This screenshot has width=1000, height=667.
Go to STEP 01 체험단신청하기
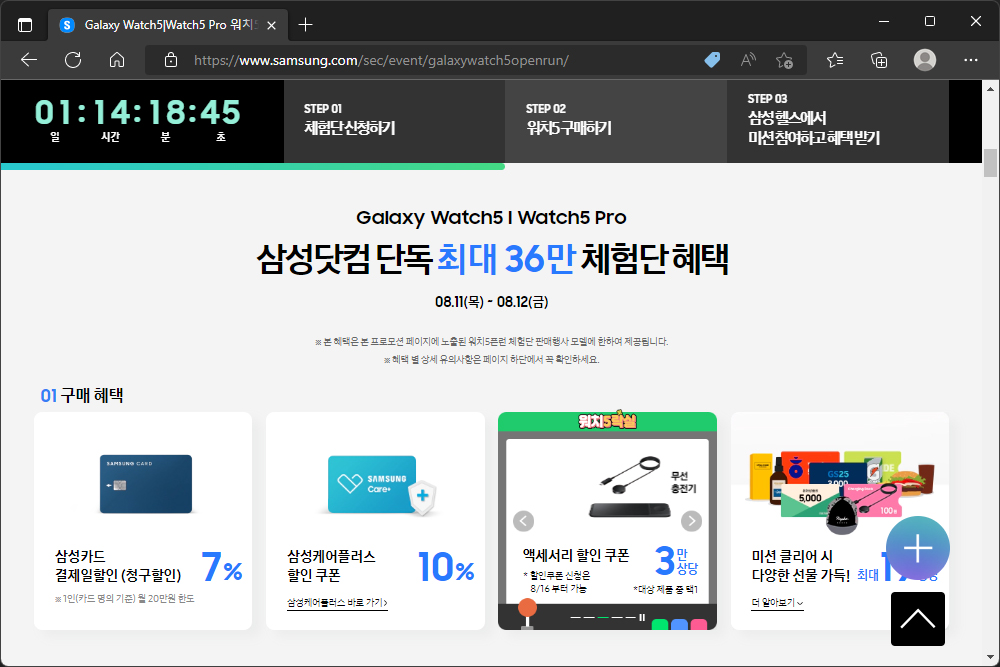coord(394,121)
